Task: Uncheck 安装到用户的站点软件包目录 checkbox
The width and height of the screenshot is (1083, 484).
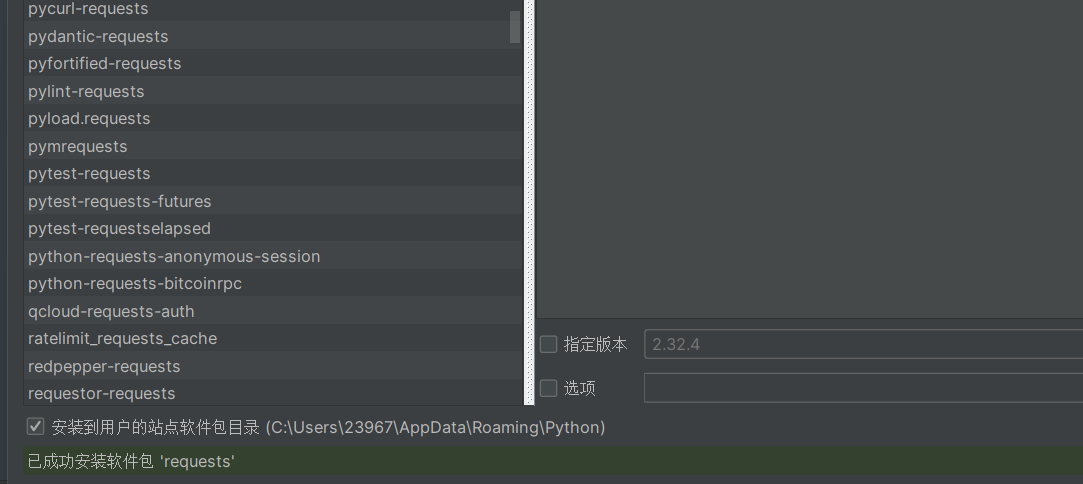Action: tap(35, 427)
